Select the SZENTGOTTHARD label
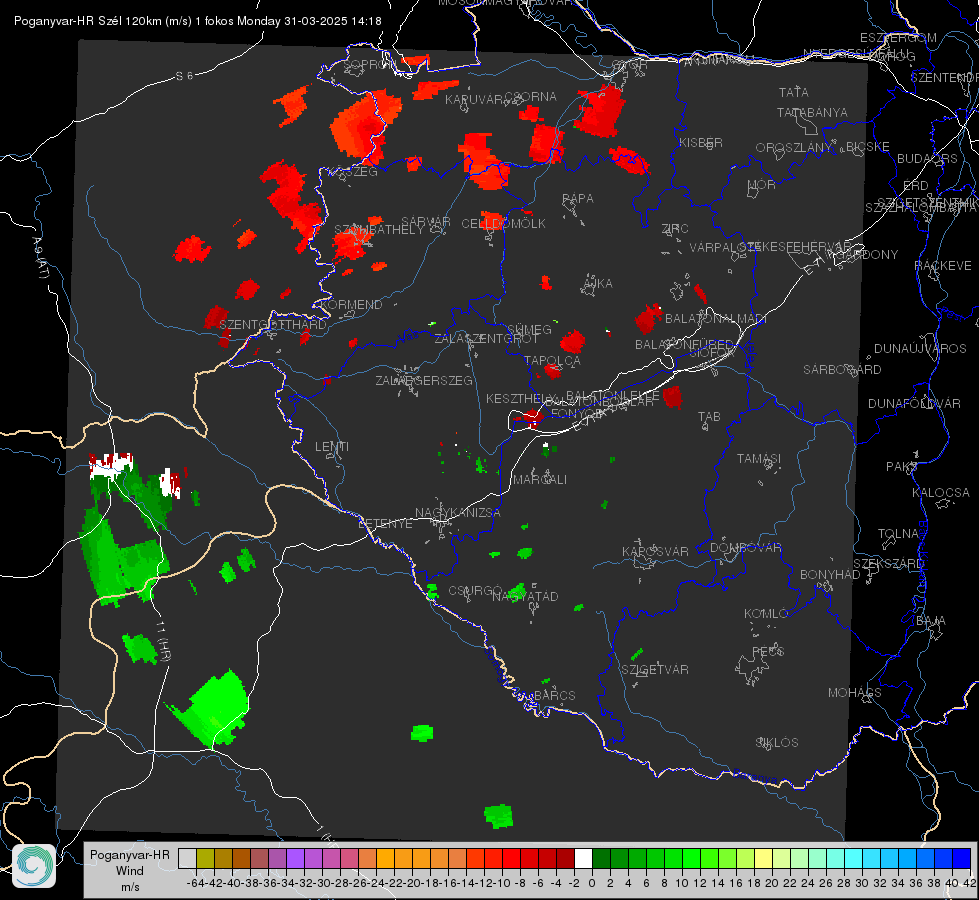Viewport: 979px width, 900px height. (x=273, y=325)
